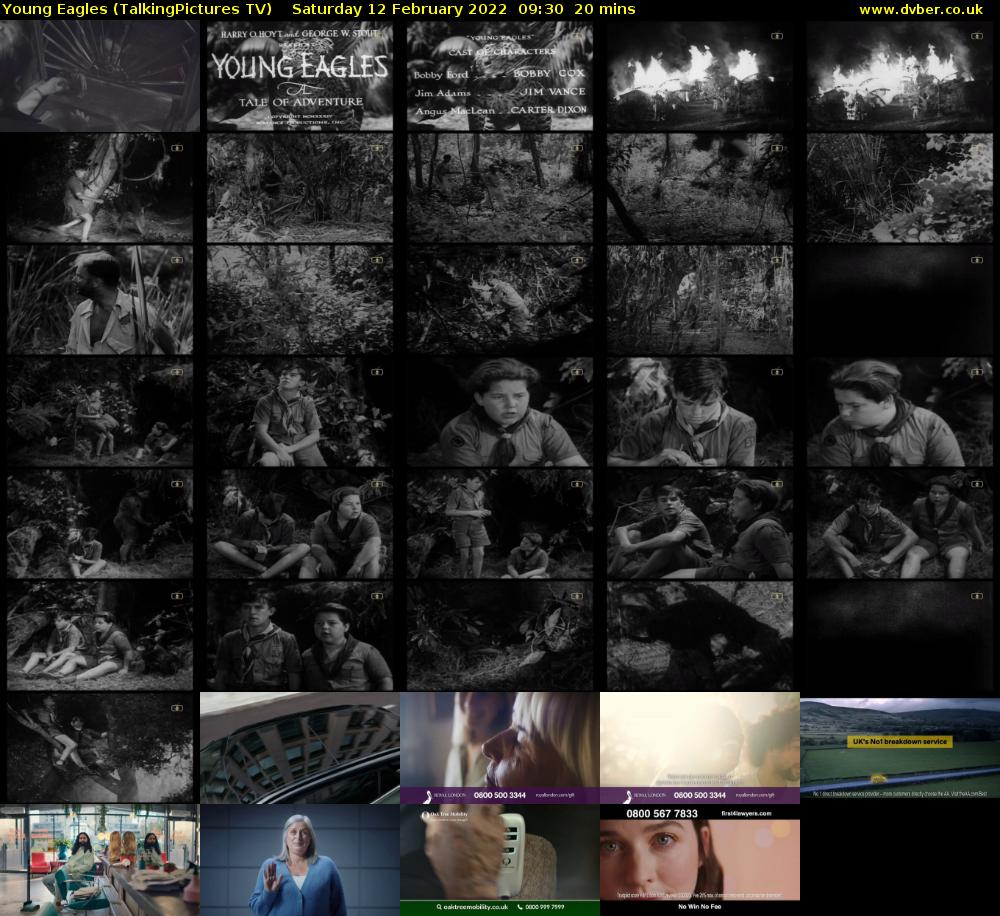Click the date 'Saturday 12 February 2022'

pos(399,10)
